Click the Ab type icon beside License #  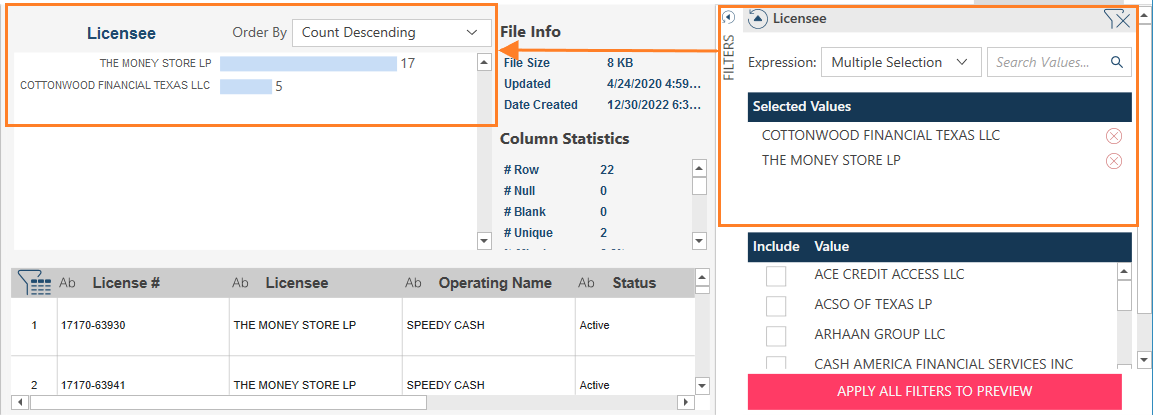(68, 283)
